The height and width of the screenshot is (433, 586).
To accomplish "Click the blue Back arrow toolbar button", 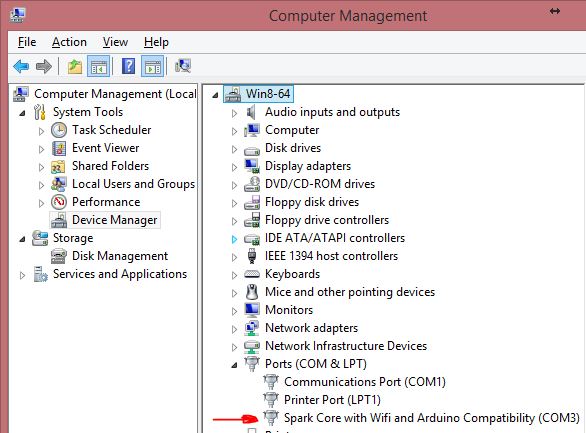I will (x=21, y=67).
